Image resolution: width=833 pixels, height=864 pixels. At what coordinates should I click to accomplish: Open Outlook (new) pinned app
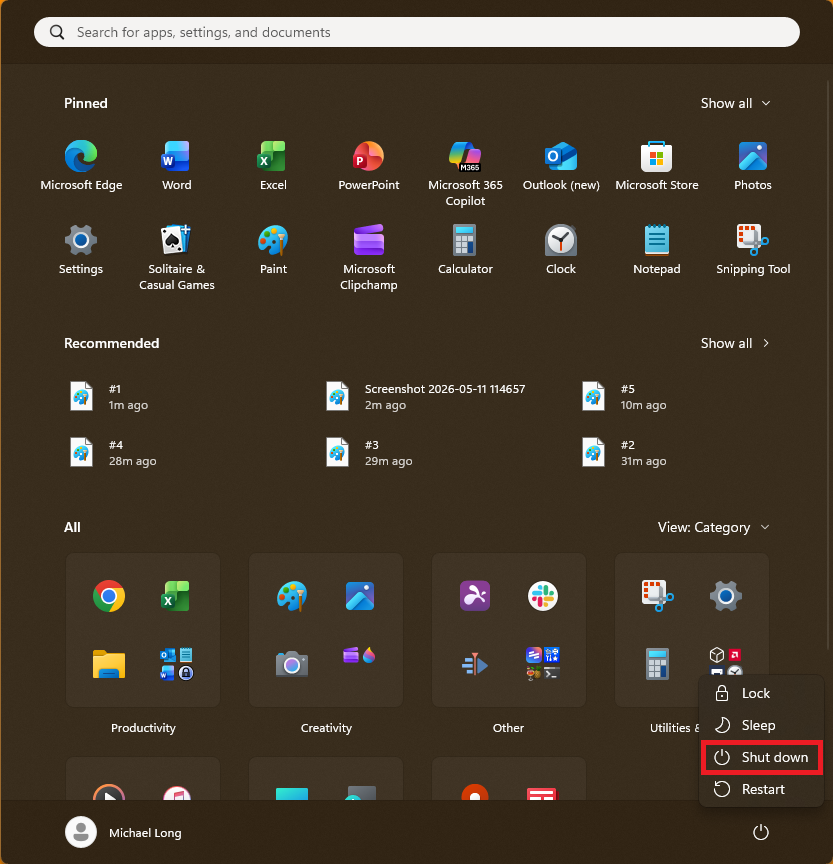[561, 166]
